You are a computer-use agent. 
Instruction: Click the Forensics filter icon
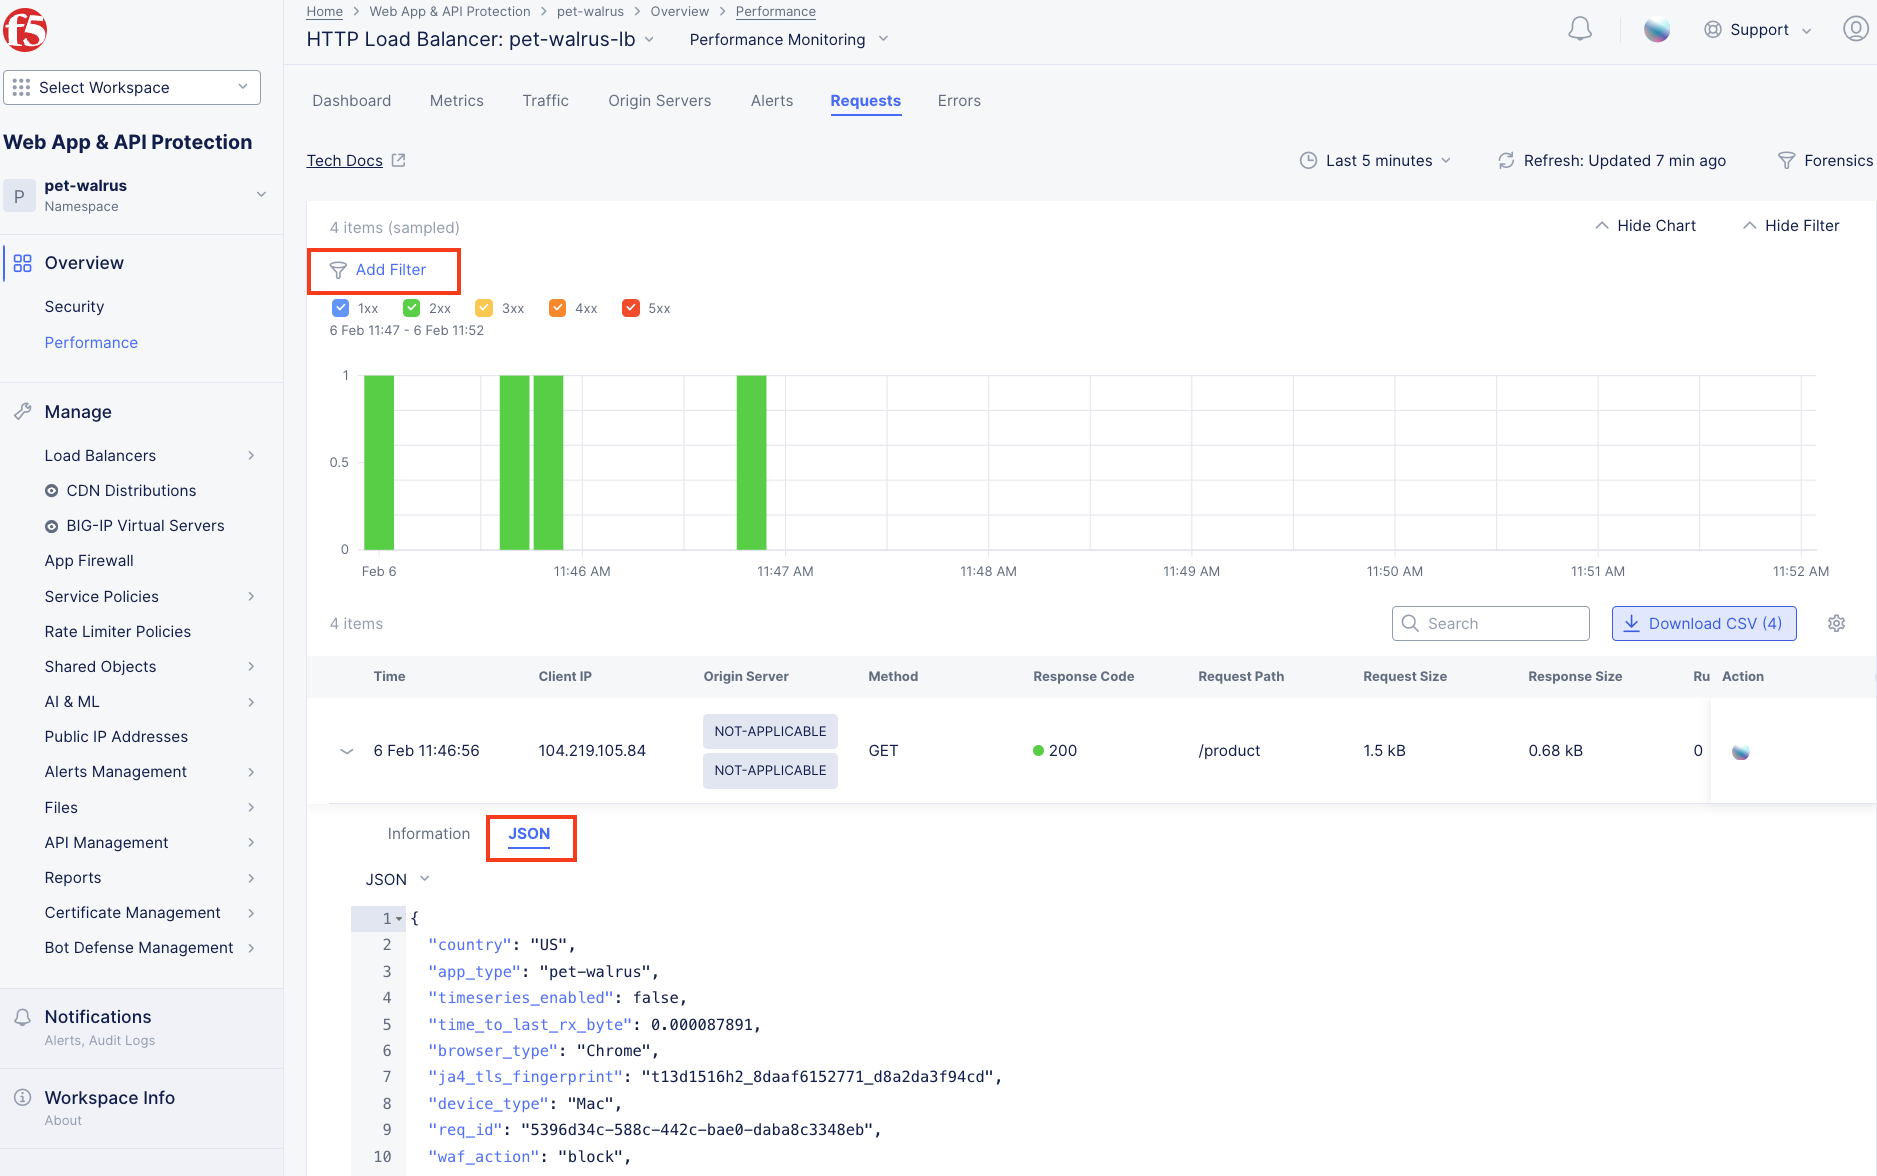(1786, 161)
